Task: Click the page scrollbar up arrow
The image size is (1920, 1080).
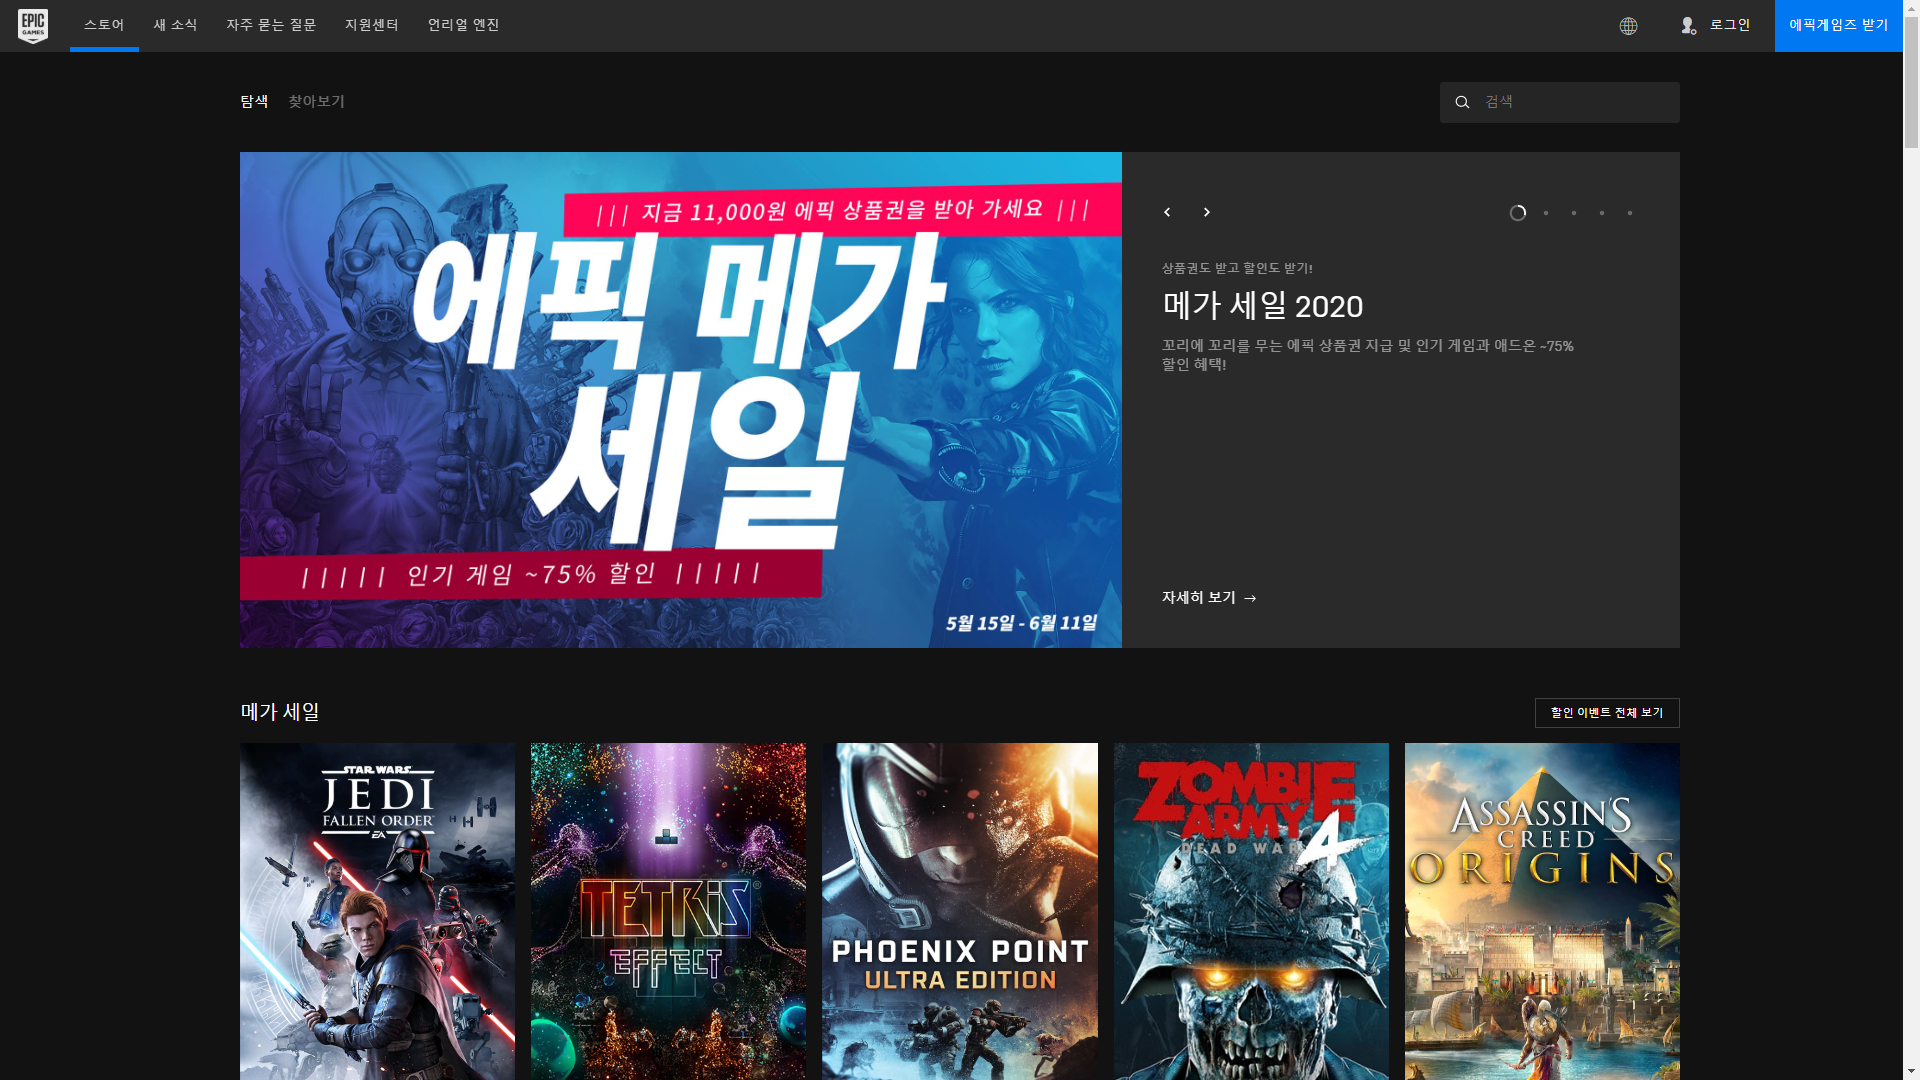Action: (1911, 8)
